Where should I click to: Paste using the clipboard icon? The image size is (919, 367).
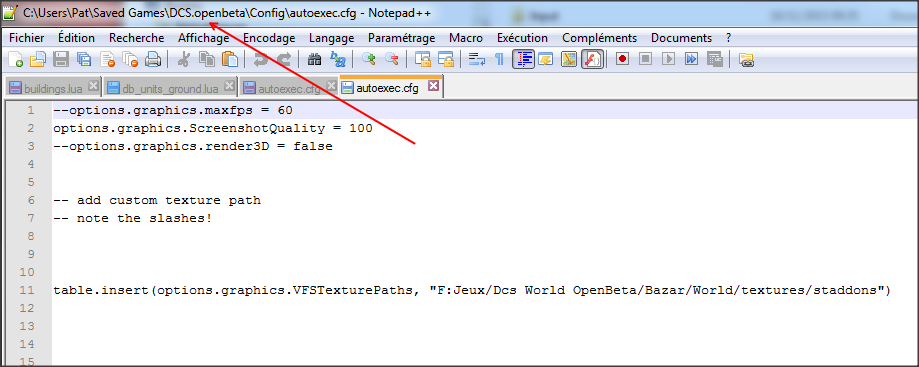coord(230,59)
